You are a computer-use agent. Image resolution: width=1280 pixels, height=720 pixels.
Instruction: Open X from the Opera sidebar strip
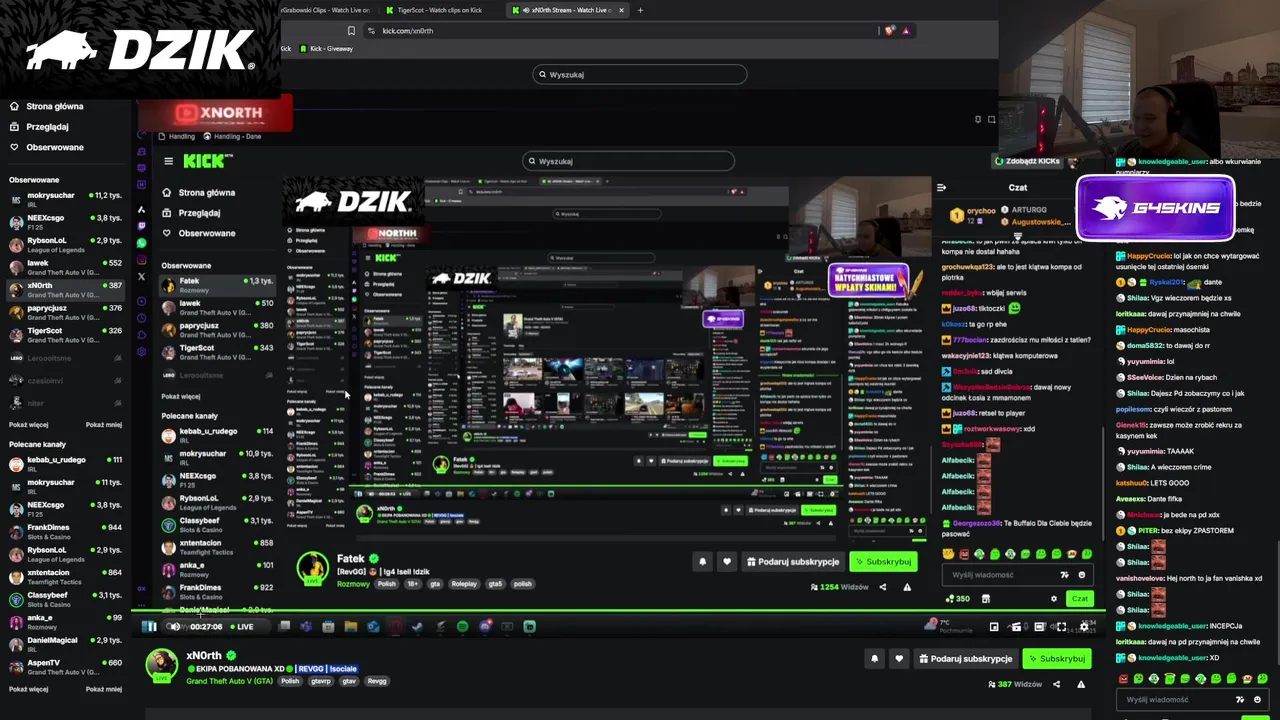(141, 277)
